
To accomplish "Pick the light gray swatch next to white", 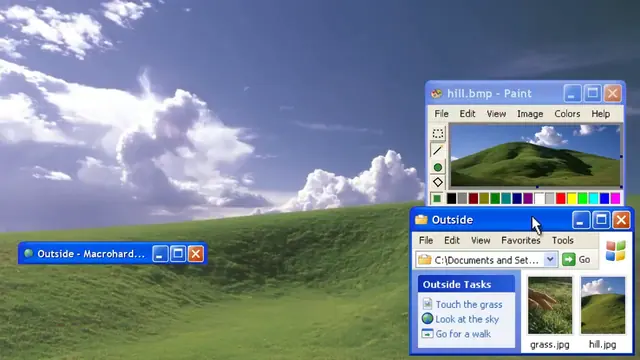I will pyautogui.click(x=550, y=198).
